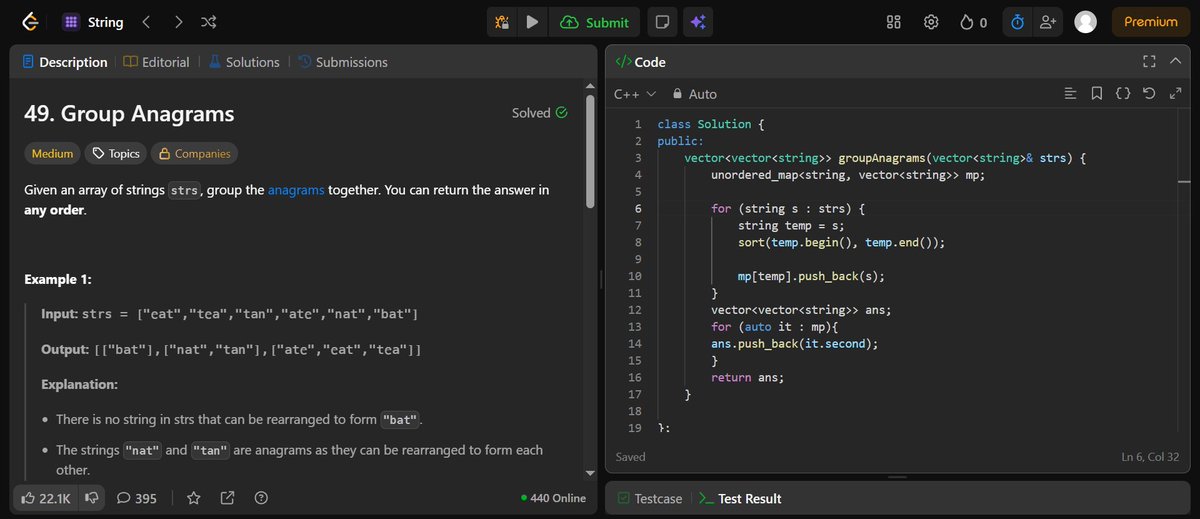This screenshot has height=519, width=1200.
Task: Open the notes sticky icon
Action: click(x=661, y=22)
